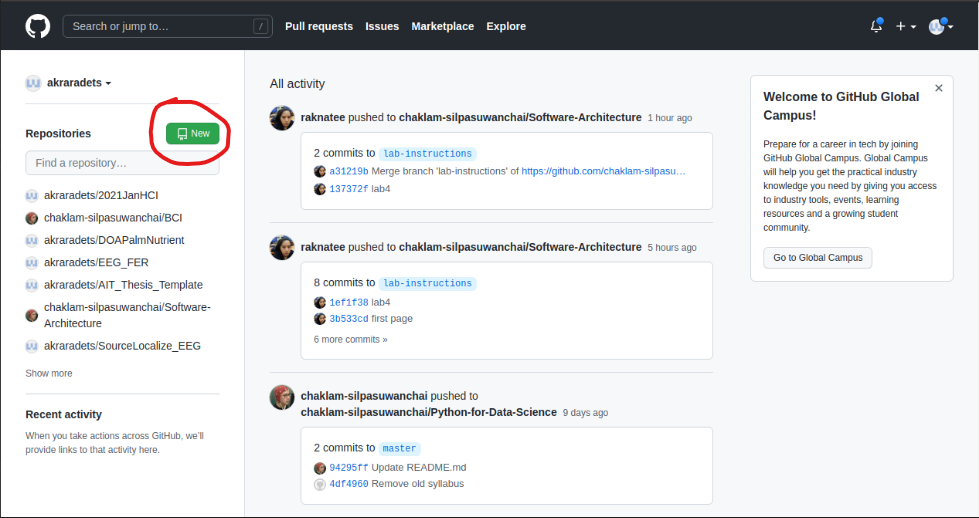Open the notifications bell

tap(876, 26)
